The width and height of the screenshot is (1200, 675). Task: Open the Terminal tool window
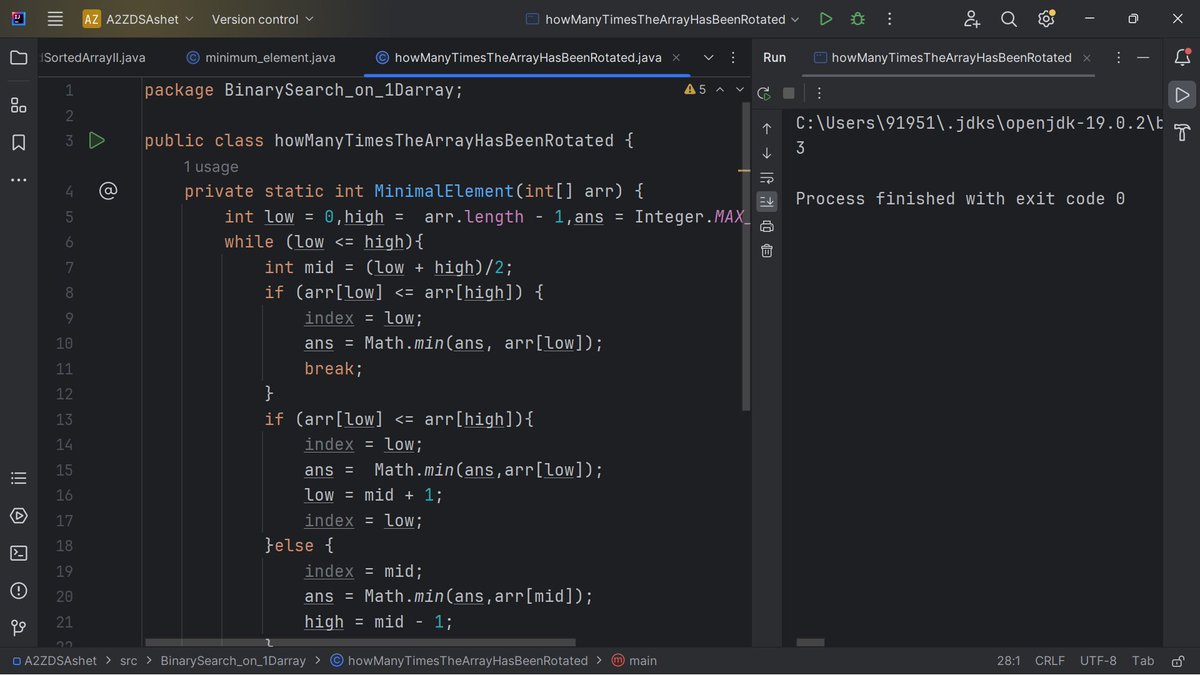[x=18, y=553]
